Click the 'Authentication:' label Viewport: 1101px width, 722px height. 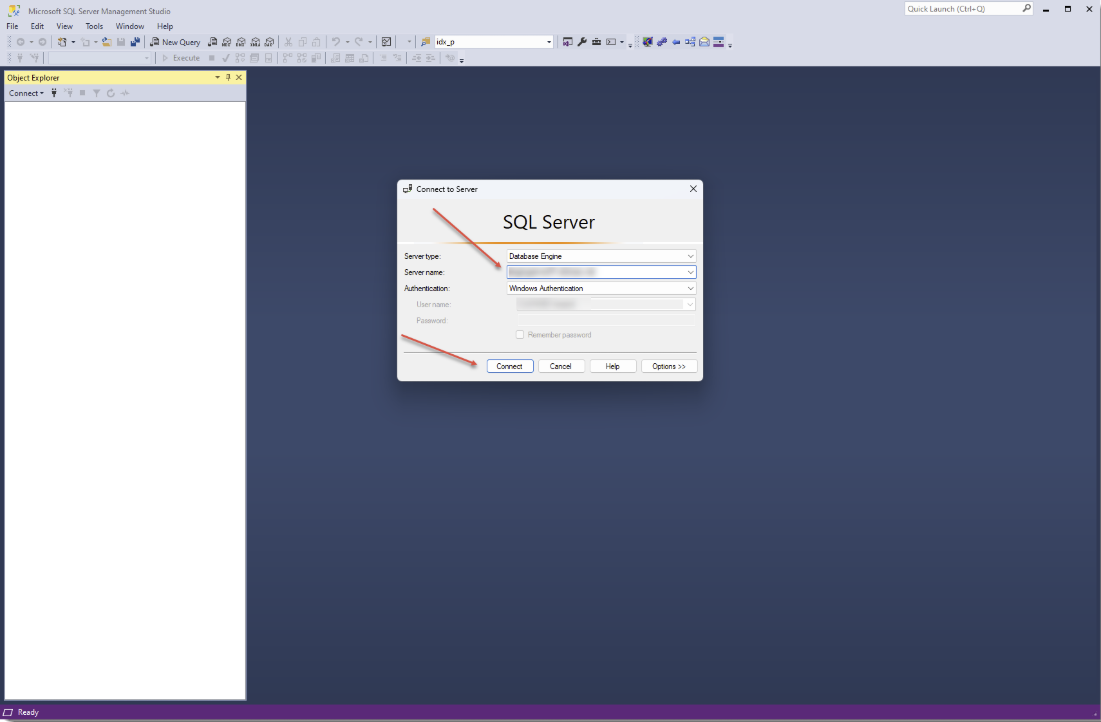point(427,289)
